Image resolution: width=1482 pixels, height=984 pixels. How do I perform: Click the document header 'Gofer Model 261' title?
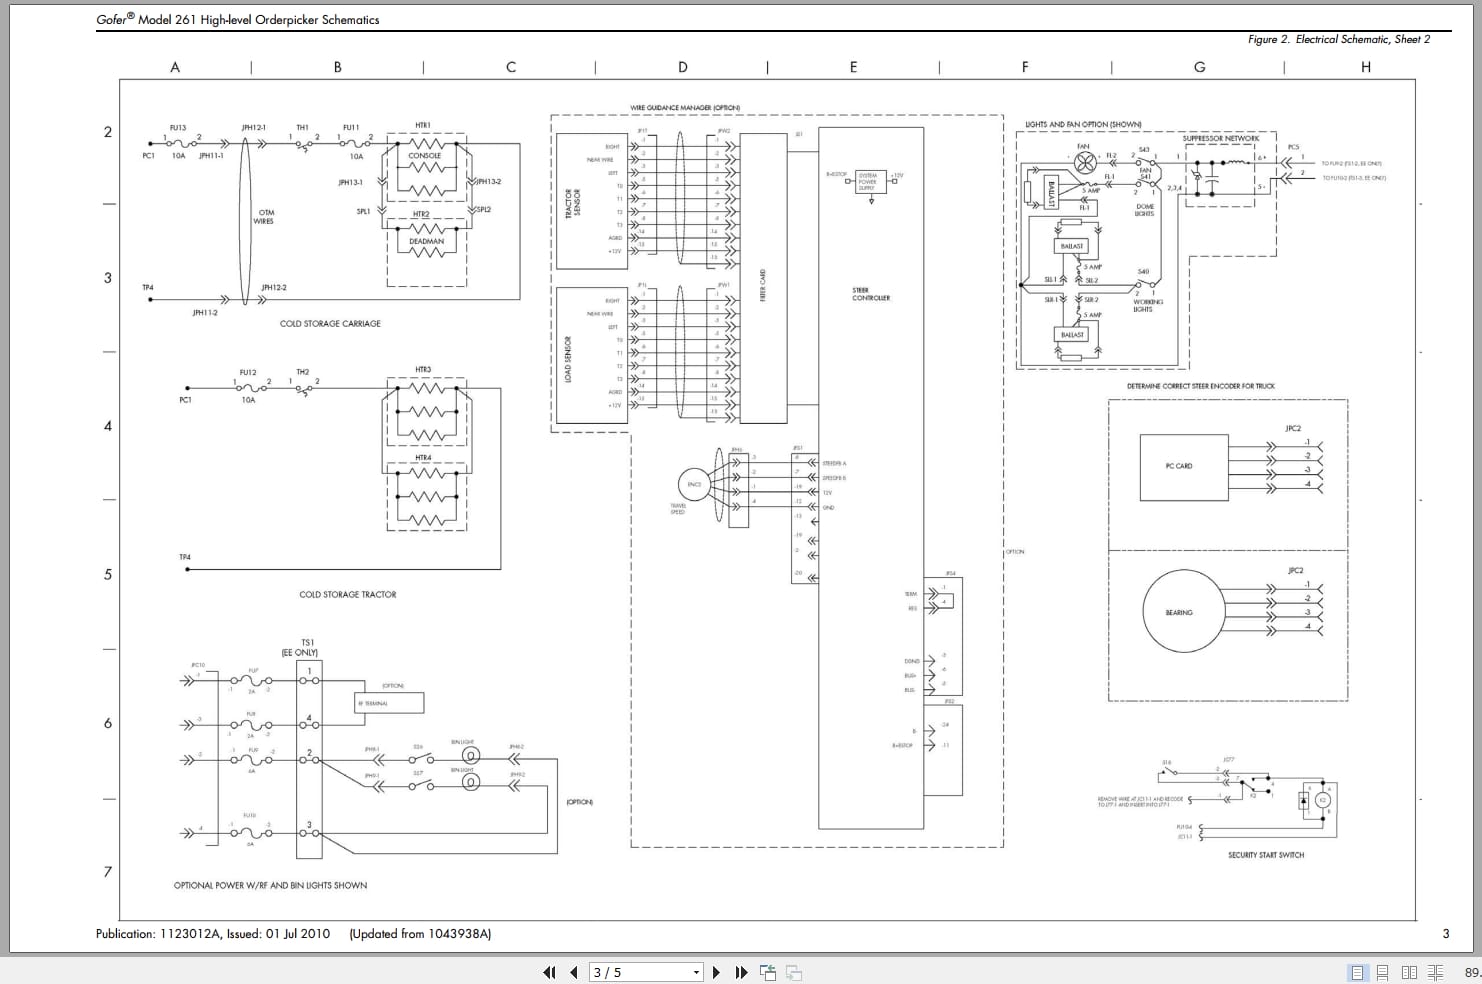pyautogui.click(x=238, y=19)
